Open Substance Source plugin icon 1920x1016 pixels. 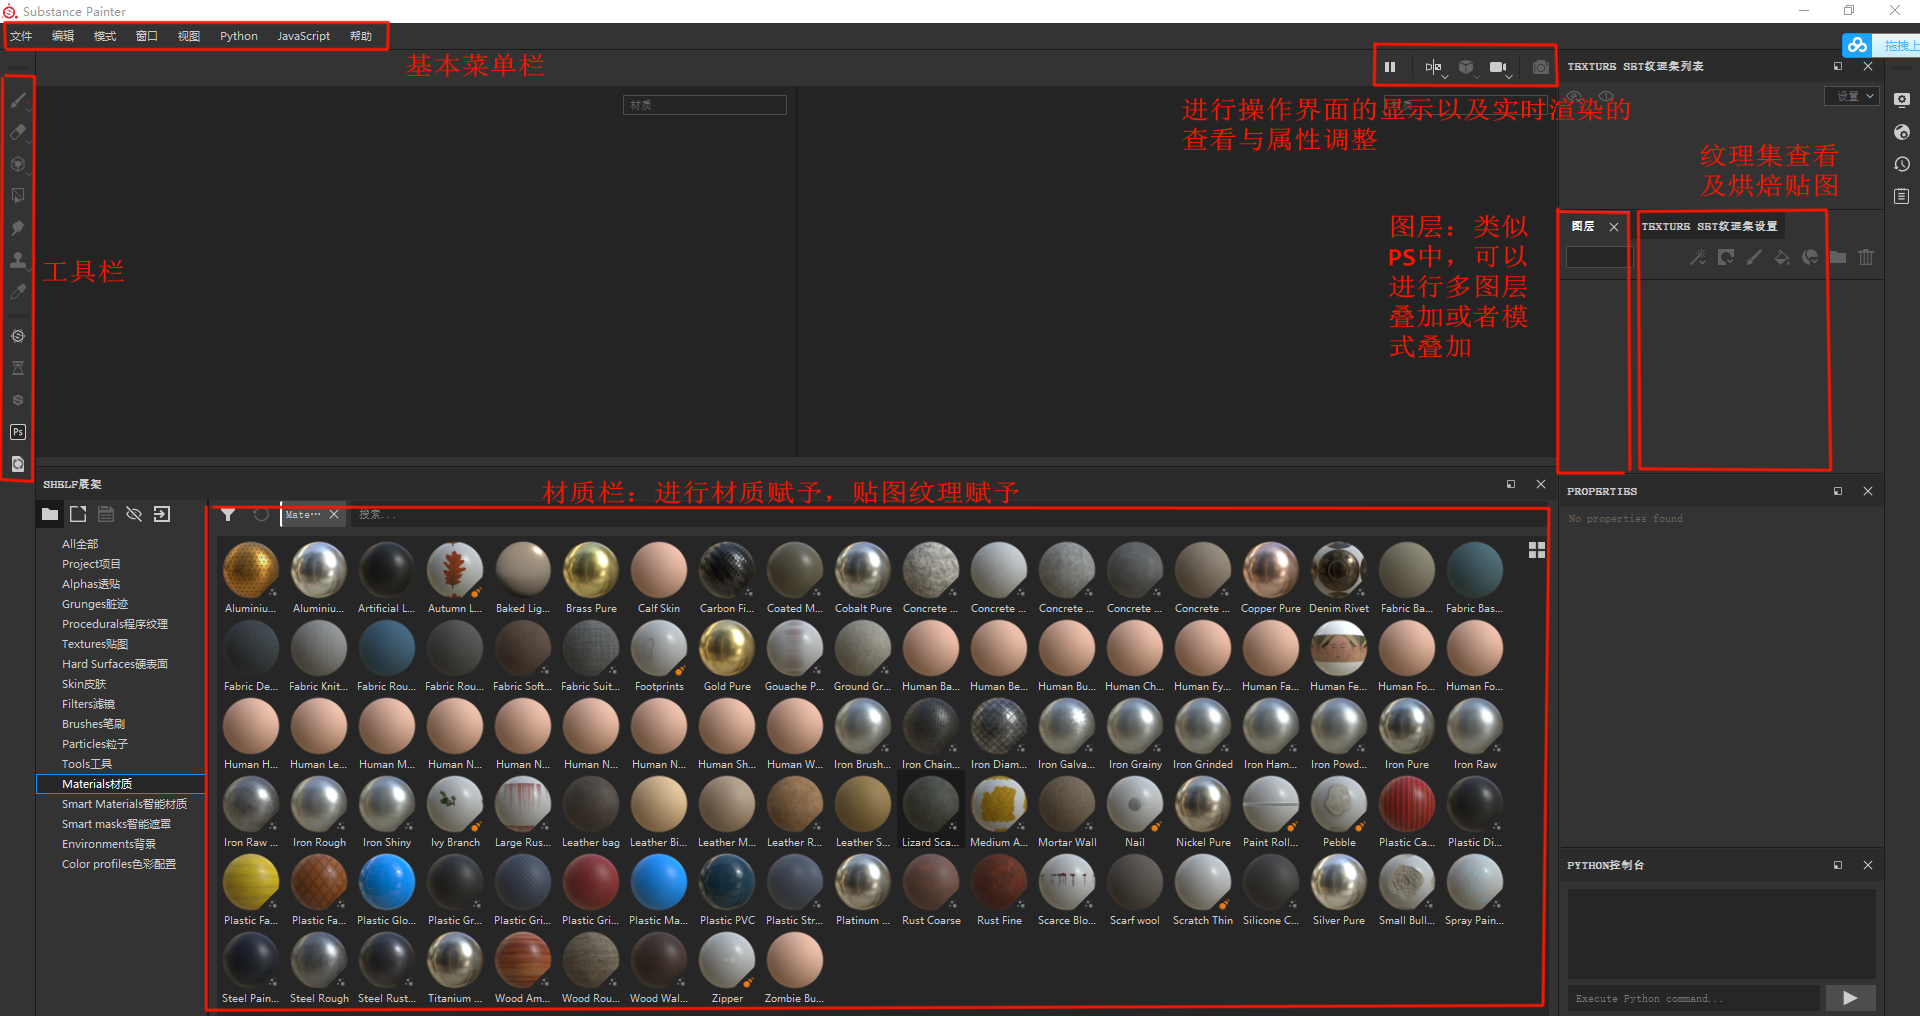(18, 336)
